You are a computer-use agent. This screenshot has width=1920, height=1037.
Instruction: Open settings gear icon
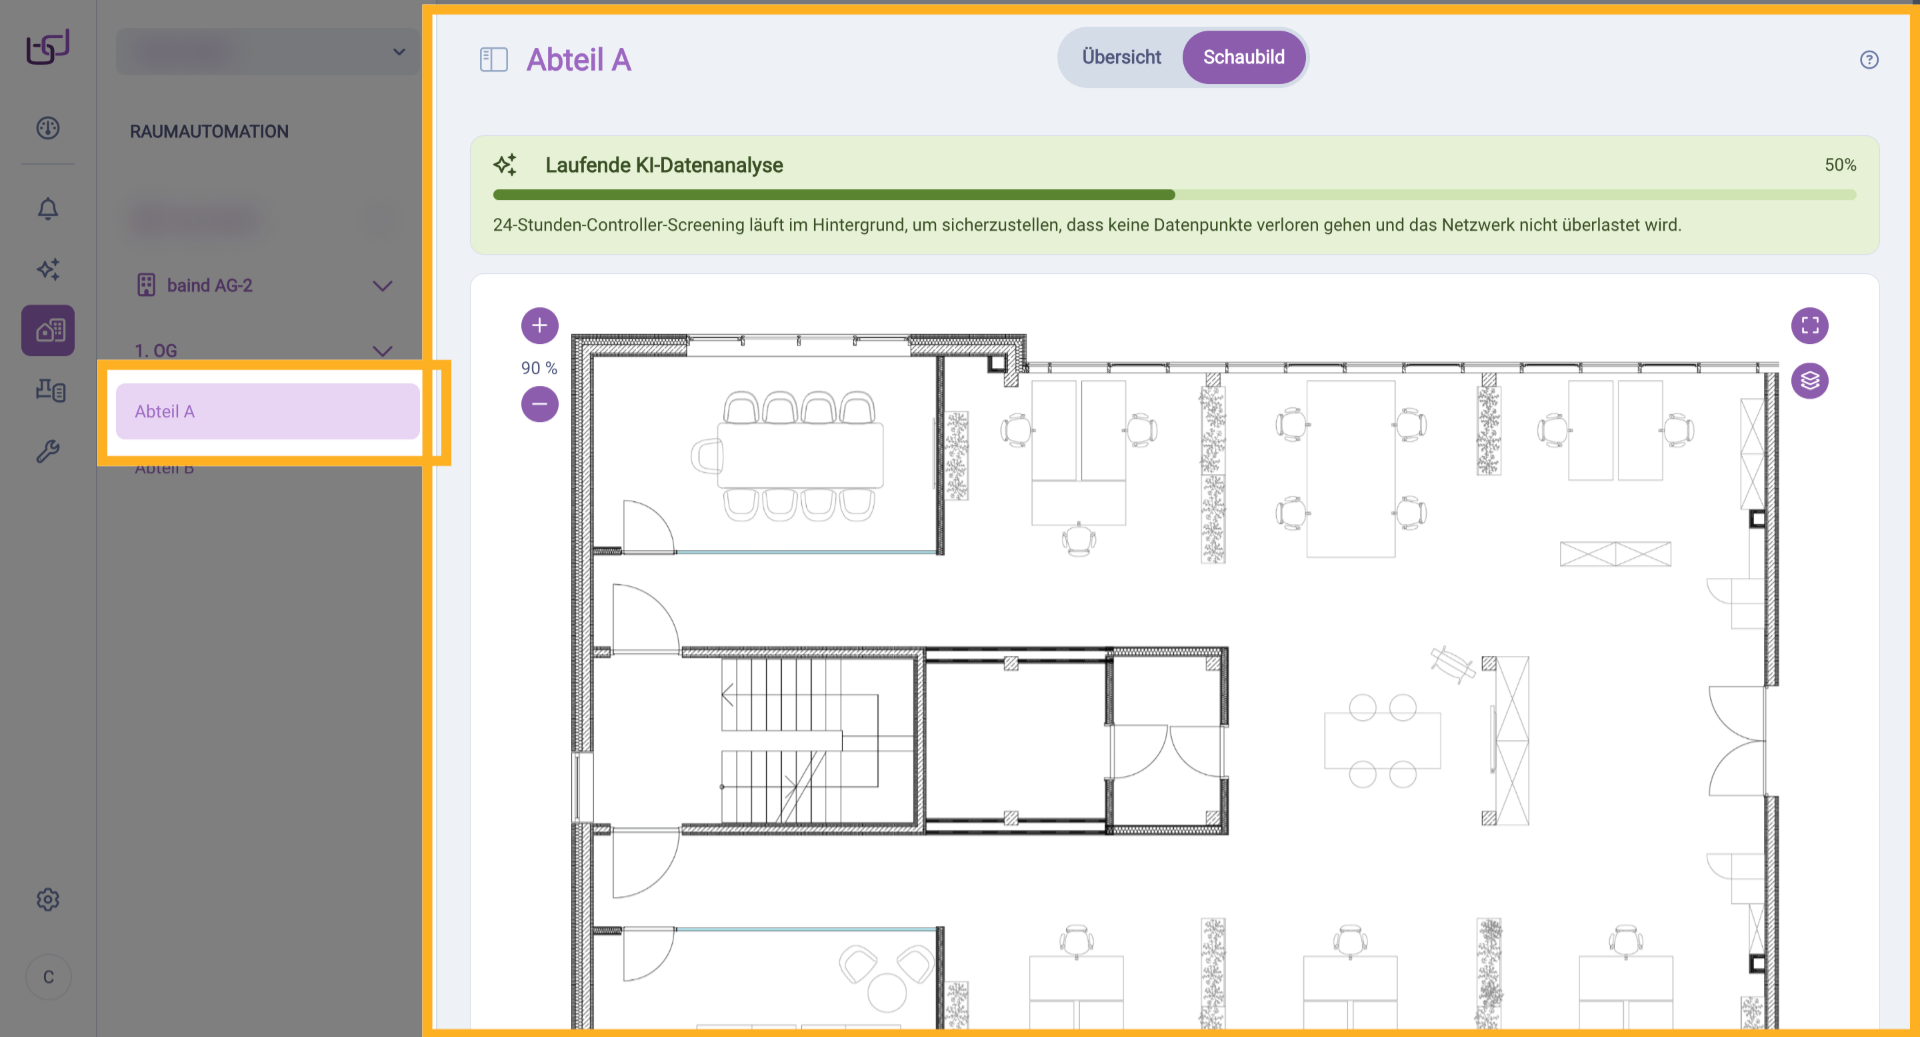tap(48, 900)
